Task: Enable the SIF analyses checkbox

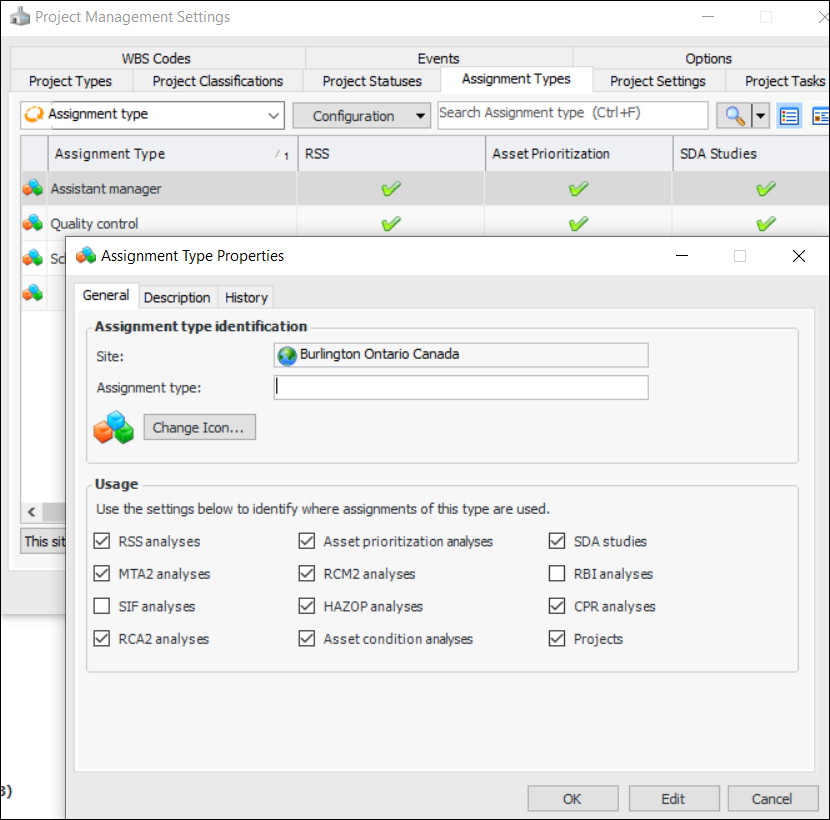Action: click(x=102, y=606)
